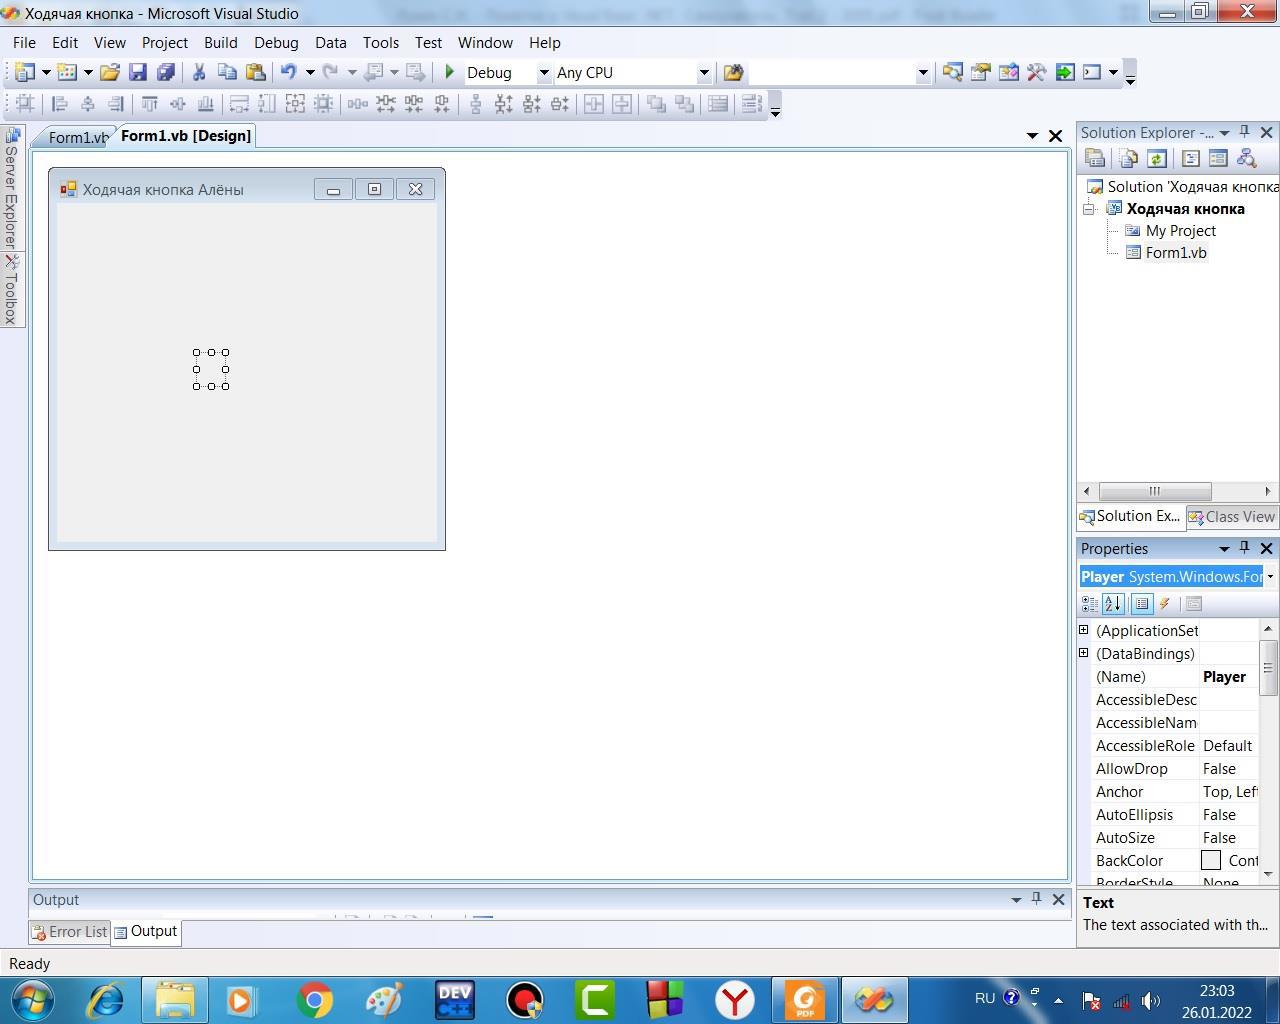This screenshot has width=1280, height=1024.
Task: Show events with the lightning bolt icon
Action: point(1165,604)
